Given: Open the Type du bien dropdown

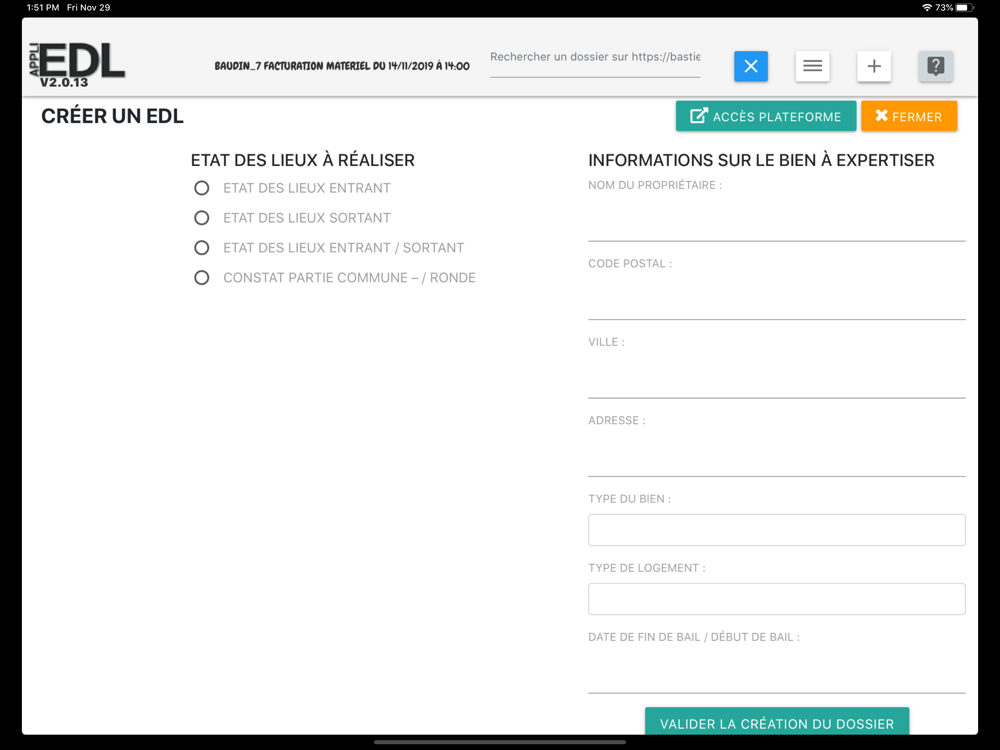Looking at the screenshot, I should 777,530.
